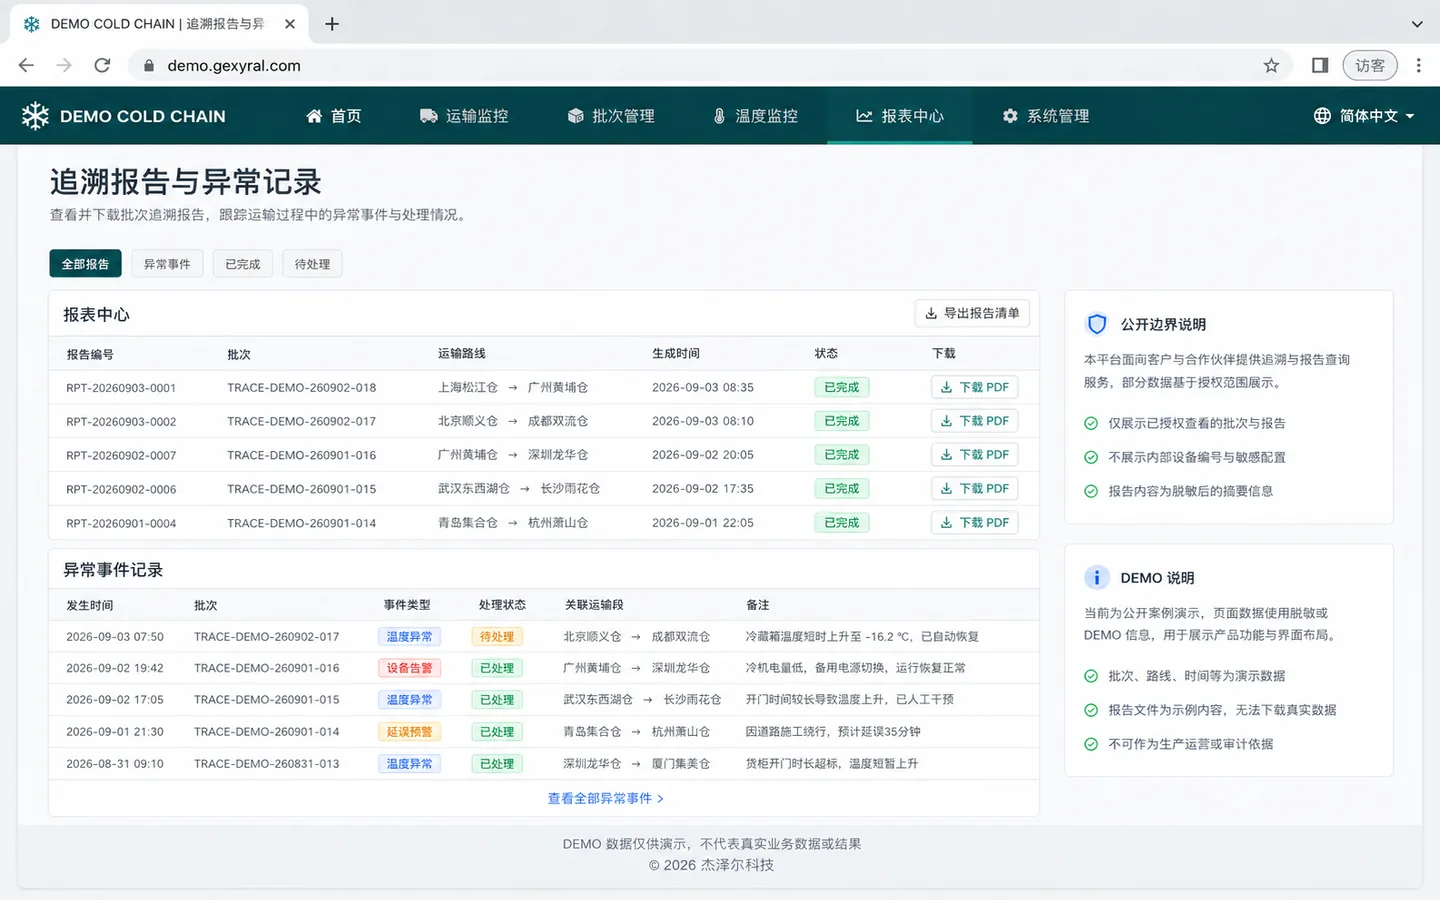The width and height of the screenshot is (1440, 900).
Task: Click the 待处理 status tag for TRACE-DEMO-260902-017
Action: 497,636
